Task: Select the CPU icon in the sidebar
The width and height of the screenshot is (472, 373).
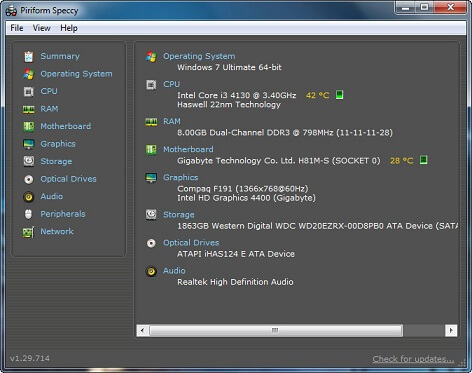Action: coord(29,91)
